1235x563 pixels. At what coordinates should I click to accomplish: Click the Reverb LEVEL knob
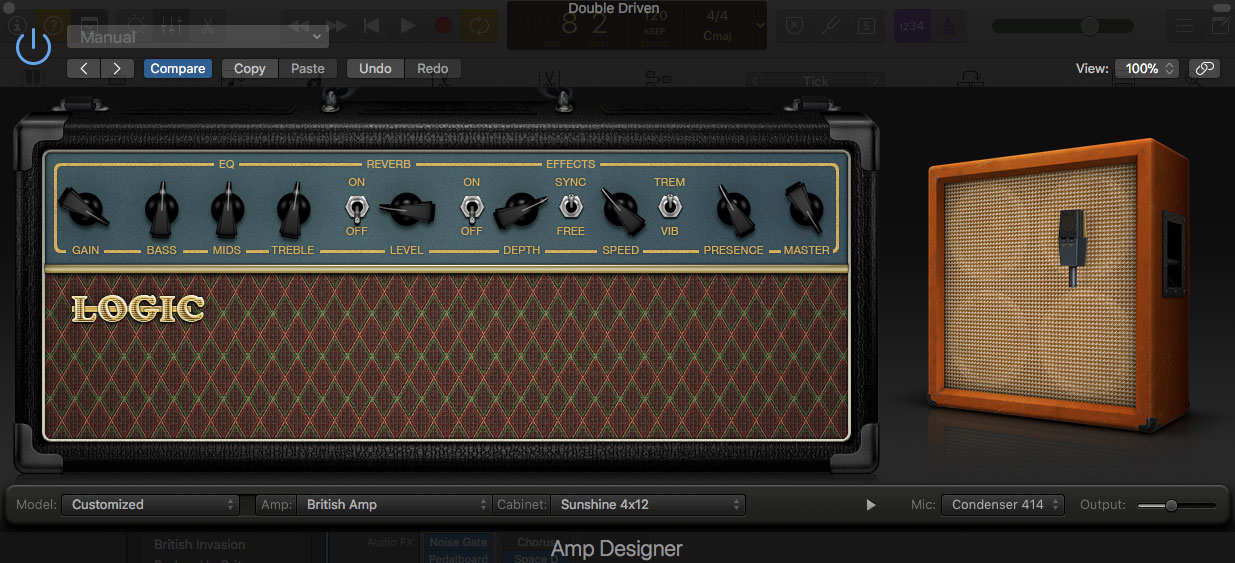point(407,209)
